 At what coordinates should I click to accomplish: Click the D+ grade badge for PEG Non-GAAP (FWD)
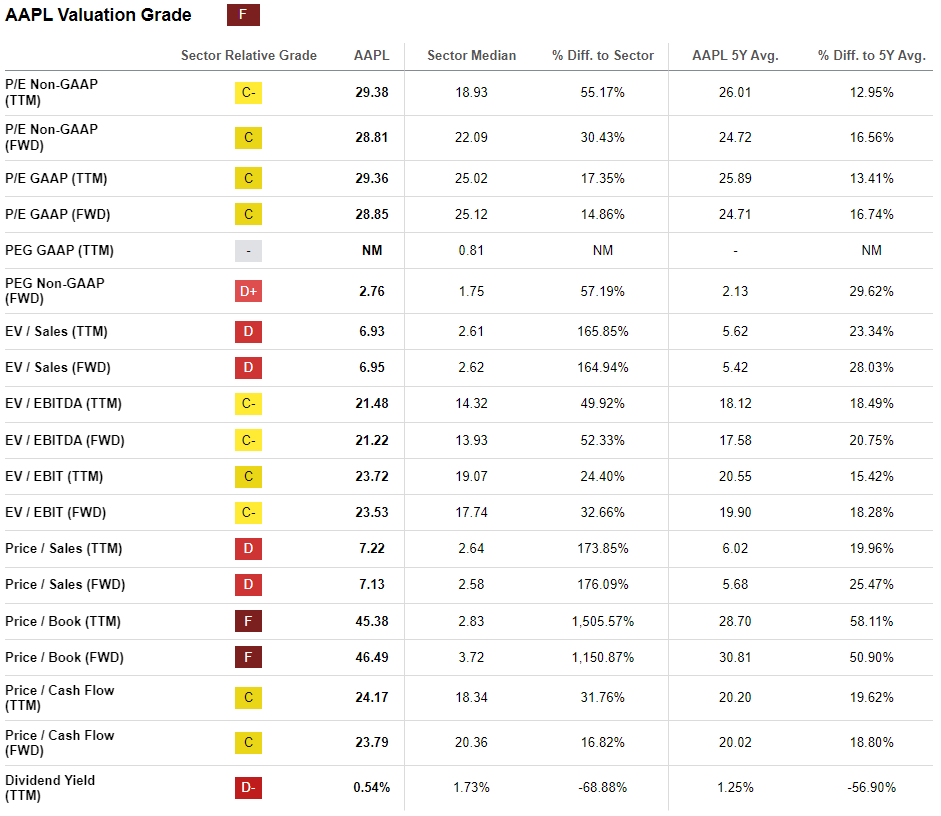pyautogui.click(x=248, y=291)
